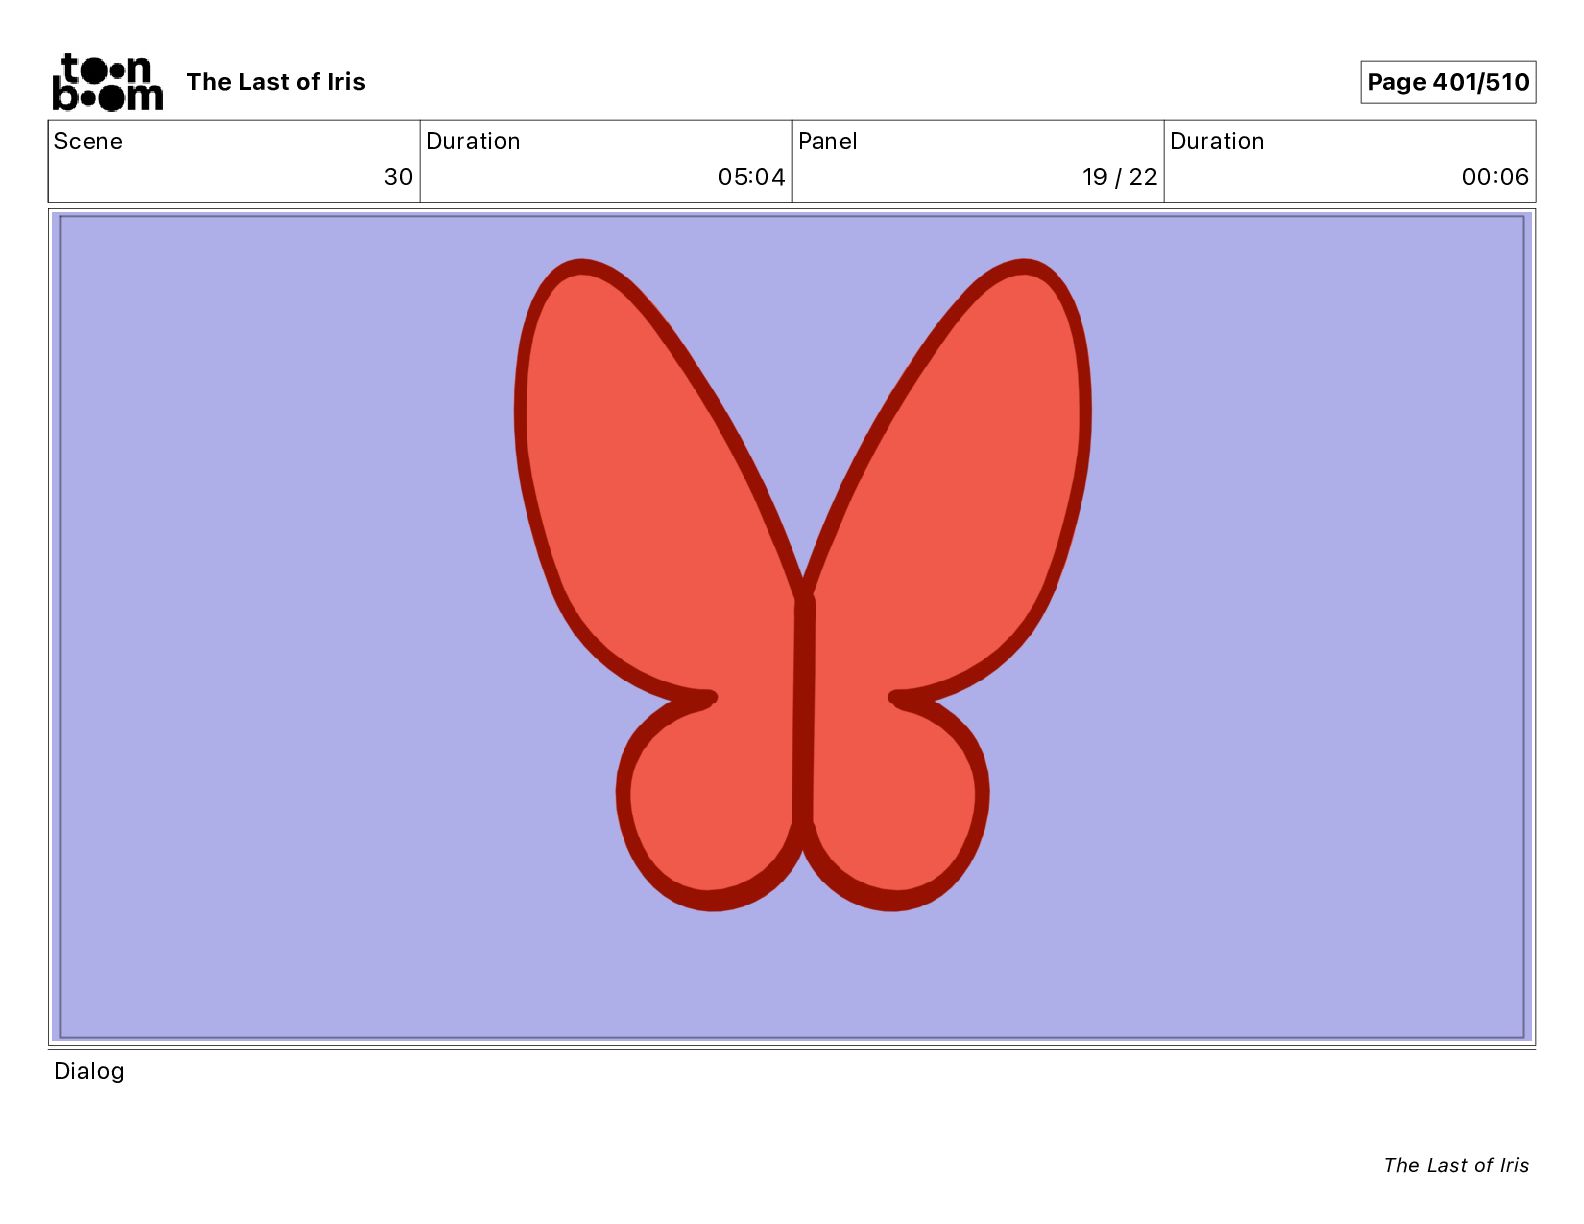The height and width of the screenshot is (1224, 1584).
Task: Click the 'Duration' label beside Scene
Action: (473, 141)
